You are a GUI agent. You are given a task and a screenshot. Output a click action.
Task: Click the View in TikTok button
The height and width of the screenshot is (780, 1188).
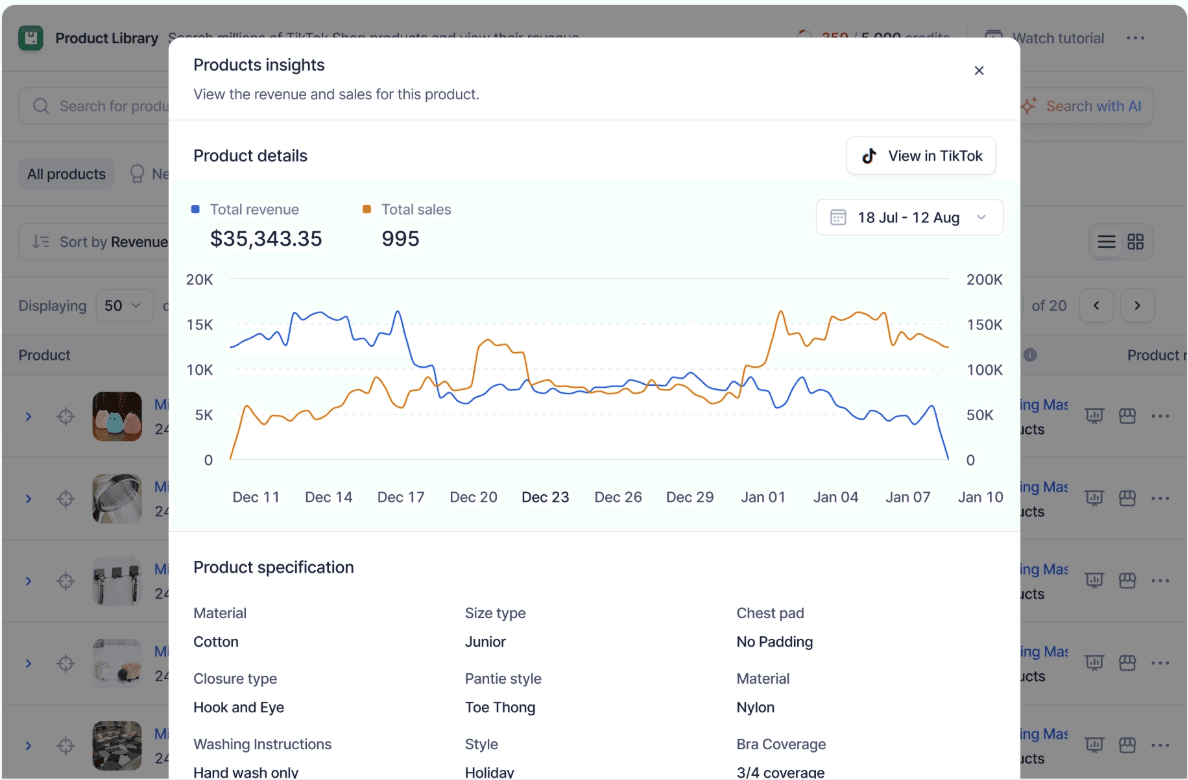pyautogui.click(x=921, y=156)
